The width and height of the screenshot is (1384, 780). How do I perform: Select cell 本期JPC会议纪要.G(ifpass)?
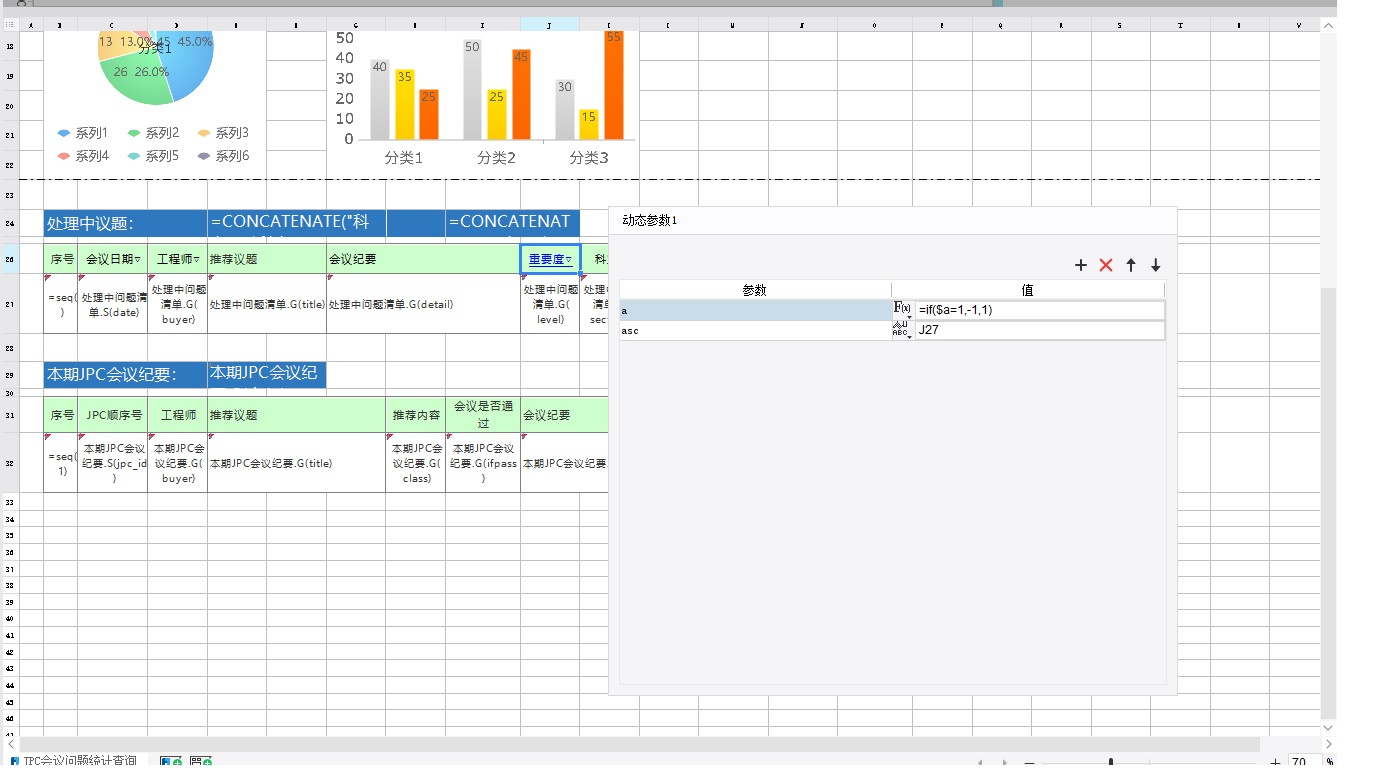point(483,463)
